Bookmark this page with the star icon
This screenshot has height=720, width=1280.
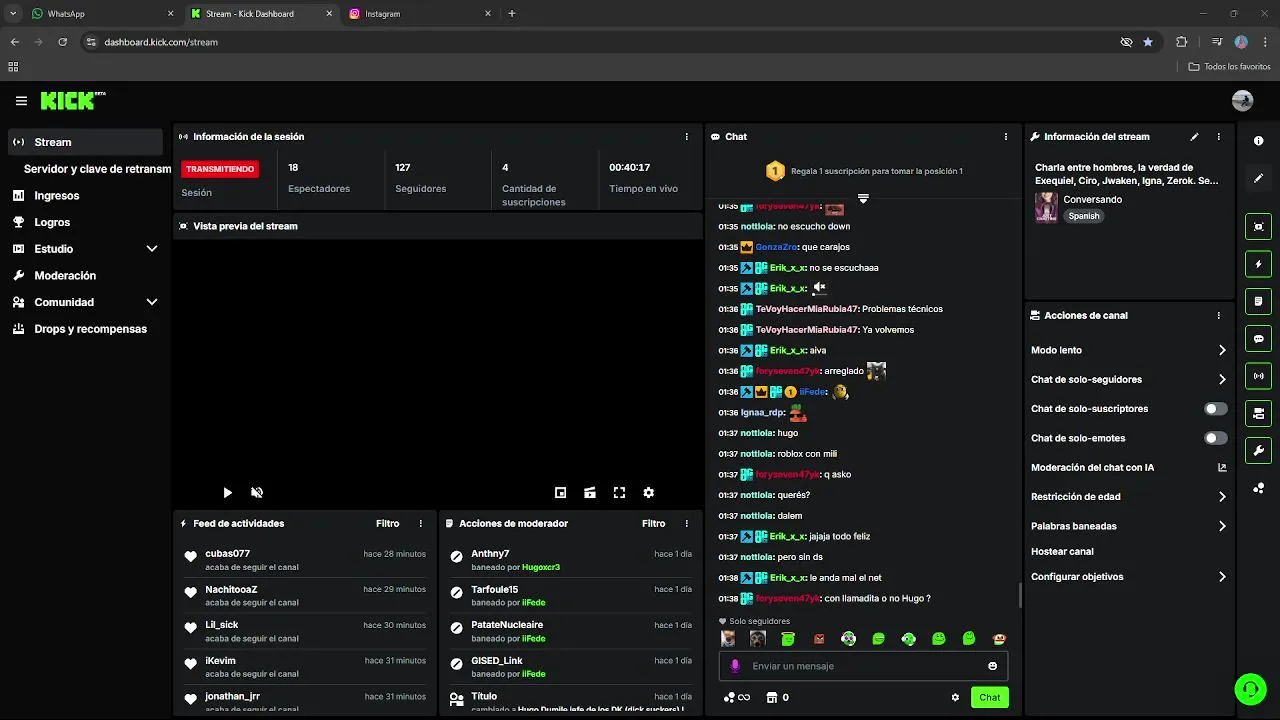1148,42
